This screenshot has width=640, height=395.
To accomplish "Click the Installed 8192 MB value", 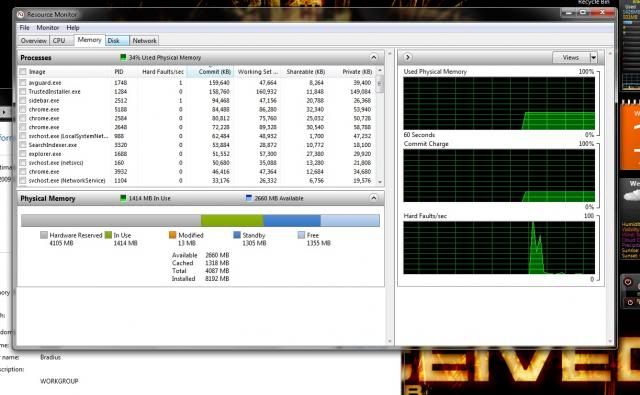I will pos(217,279).
